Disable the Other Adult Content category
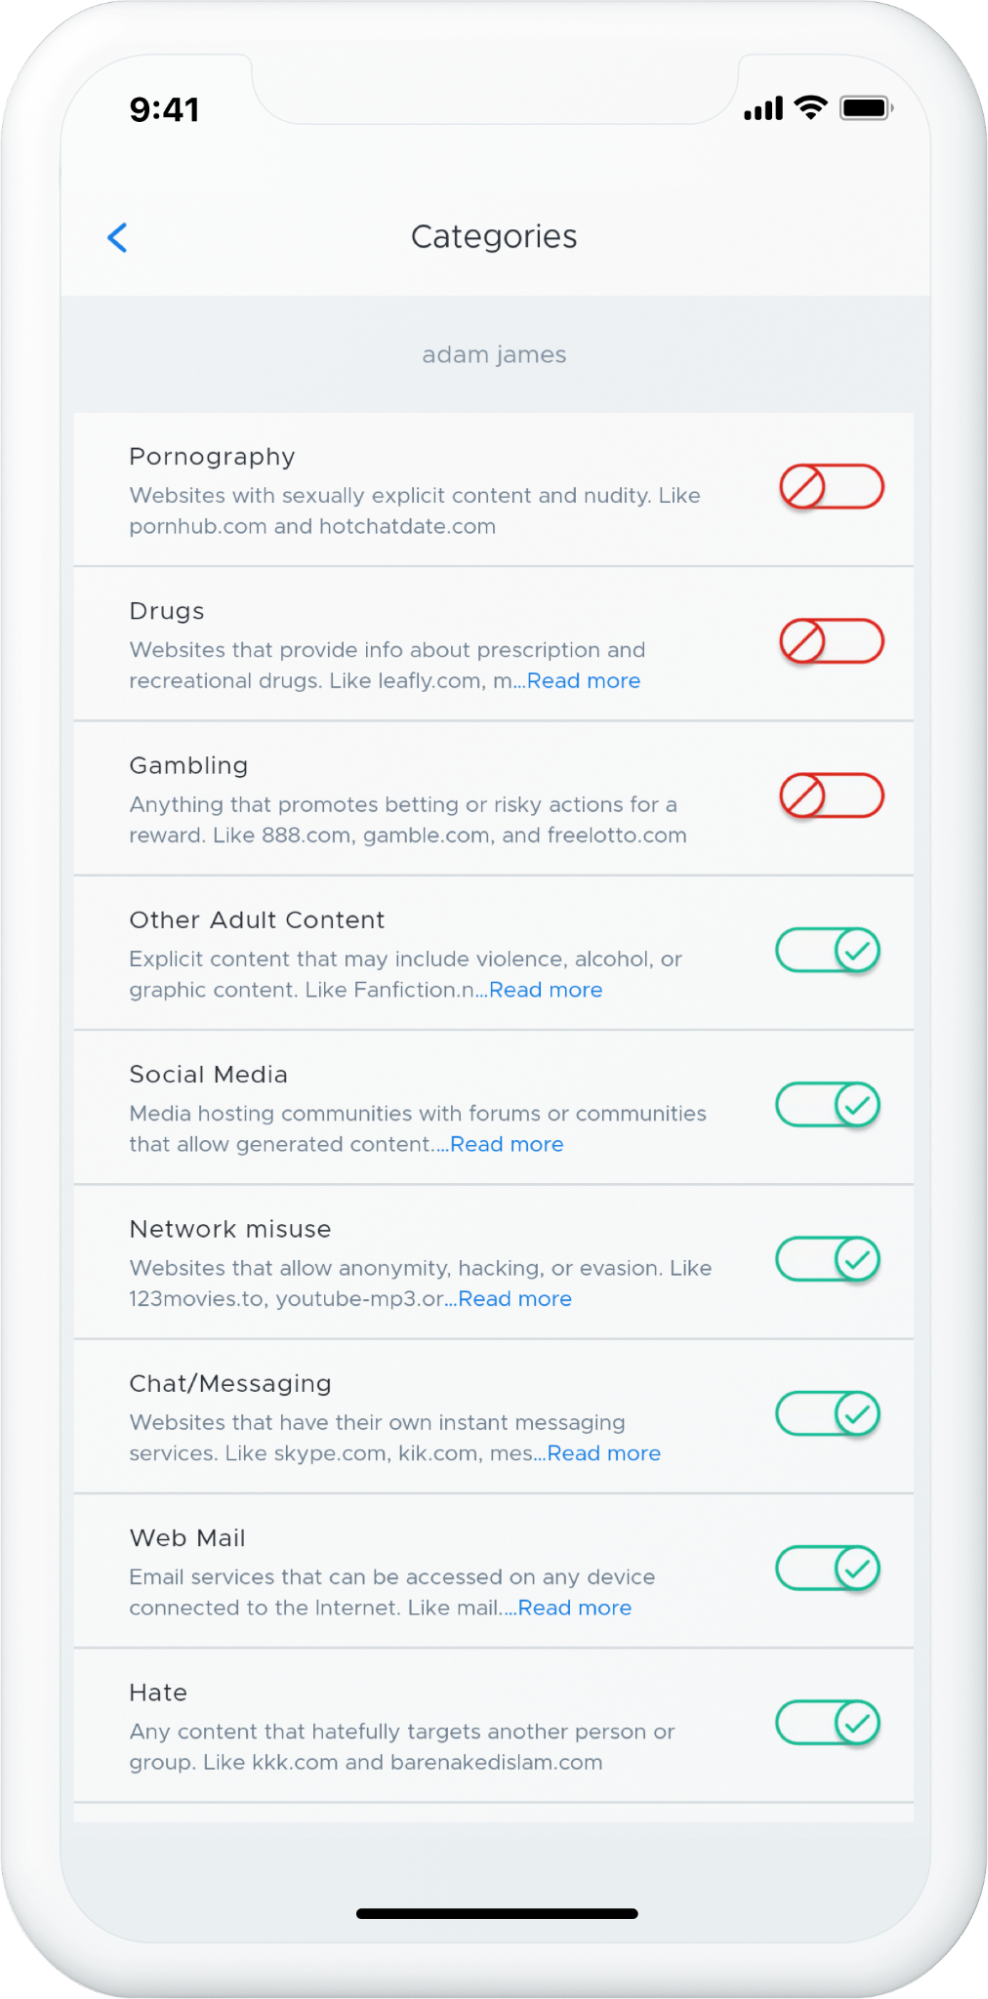Screen dimensions: 988x1999 coord(827,950)
